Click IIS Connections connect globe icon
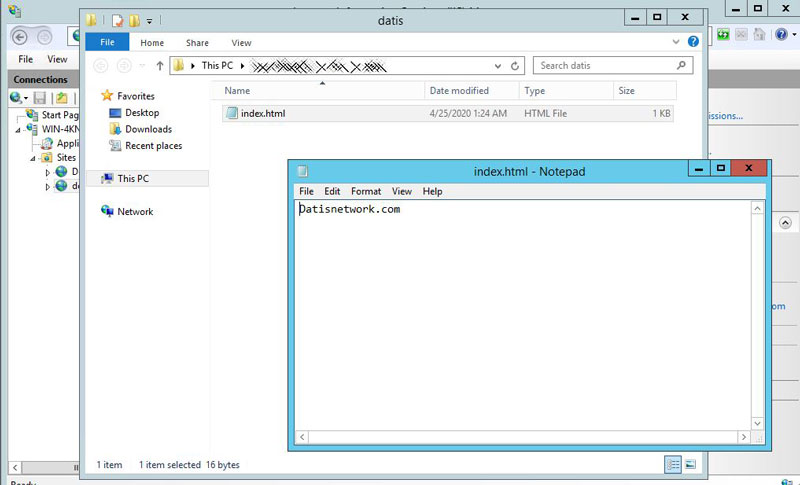This screenshot has width=800, height=485. [x=16, y=97]
